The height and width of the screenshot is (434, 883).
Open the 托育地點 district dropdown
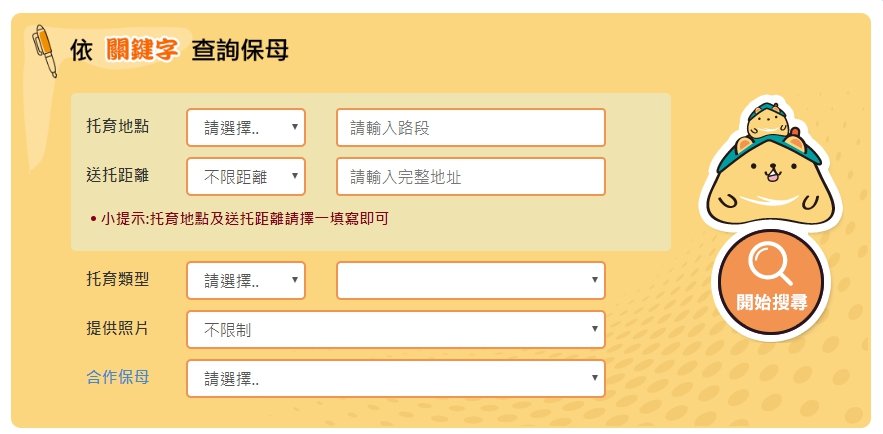(x=246, y=128)
